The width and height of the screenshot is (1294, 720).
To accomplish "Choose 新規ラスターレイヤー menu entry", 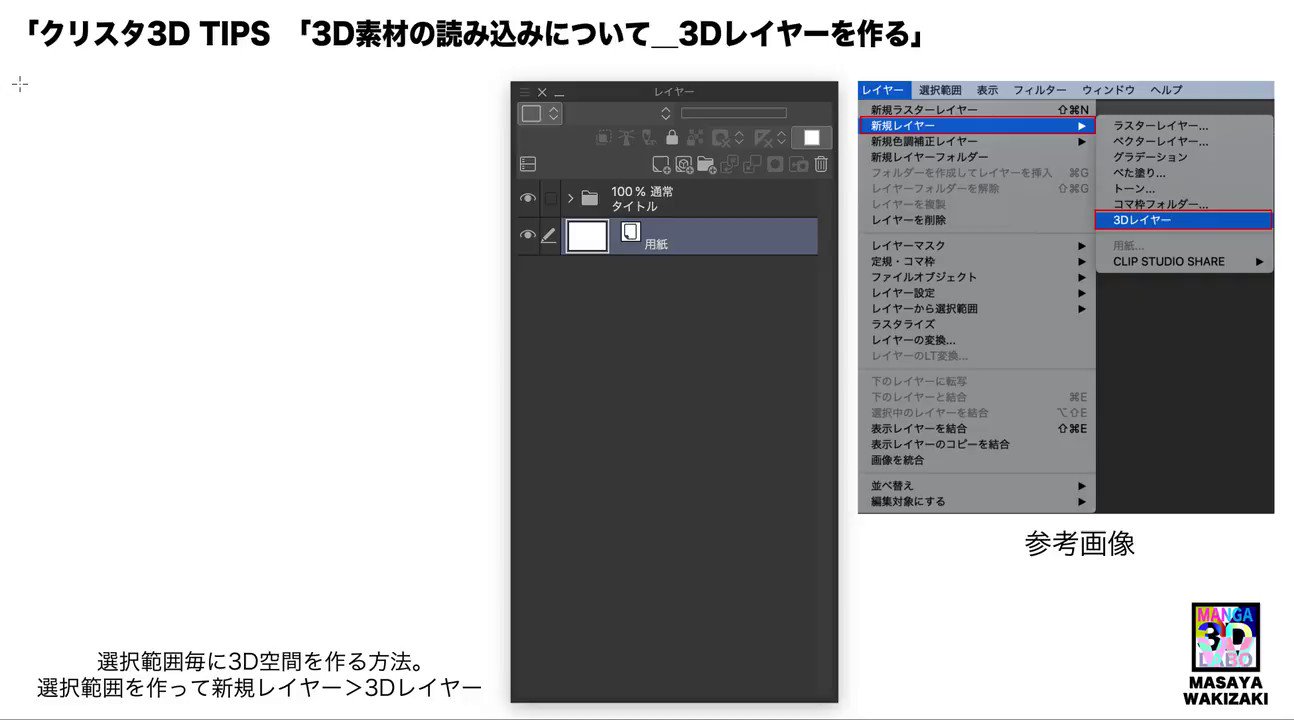I will tap(977, 110).
